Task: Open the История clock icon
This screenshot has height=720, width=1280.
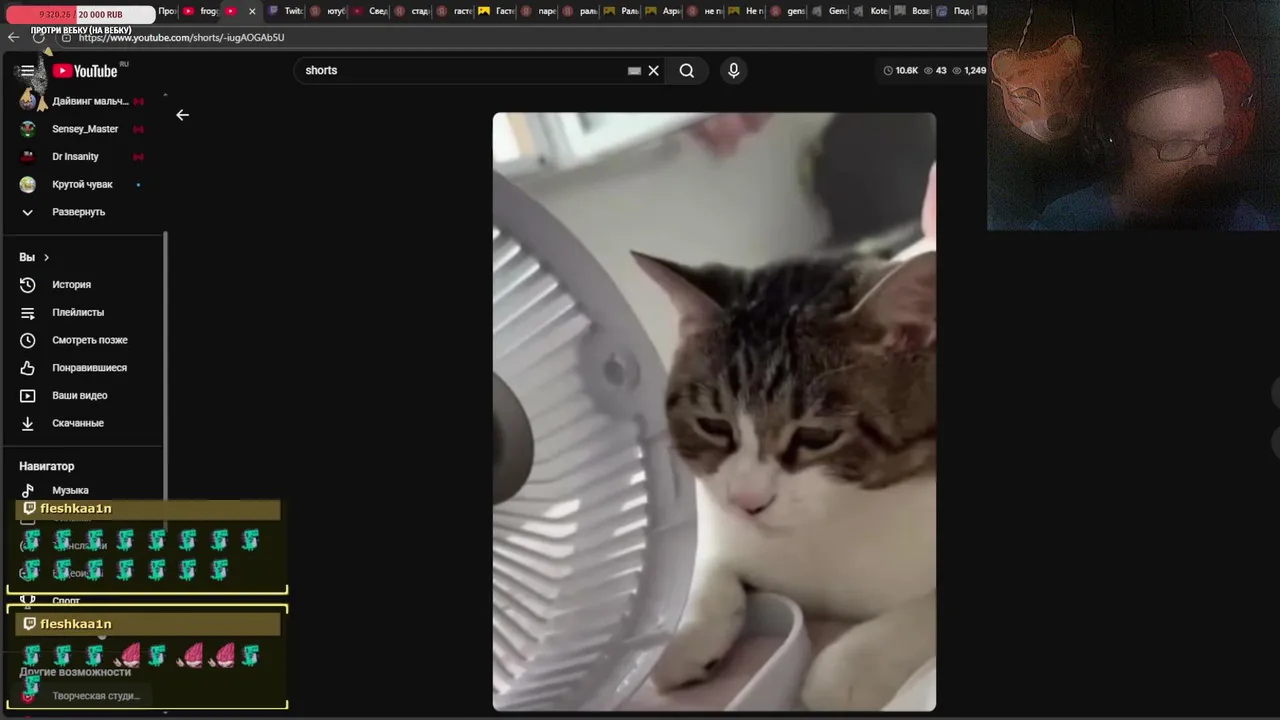Action: tap(28, 285)
